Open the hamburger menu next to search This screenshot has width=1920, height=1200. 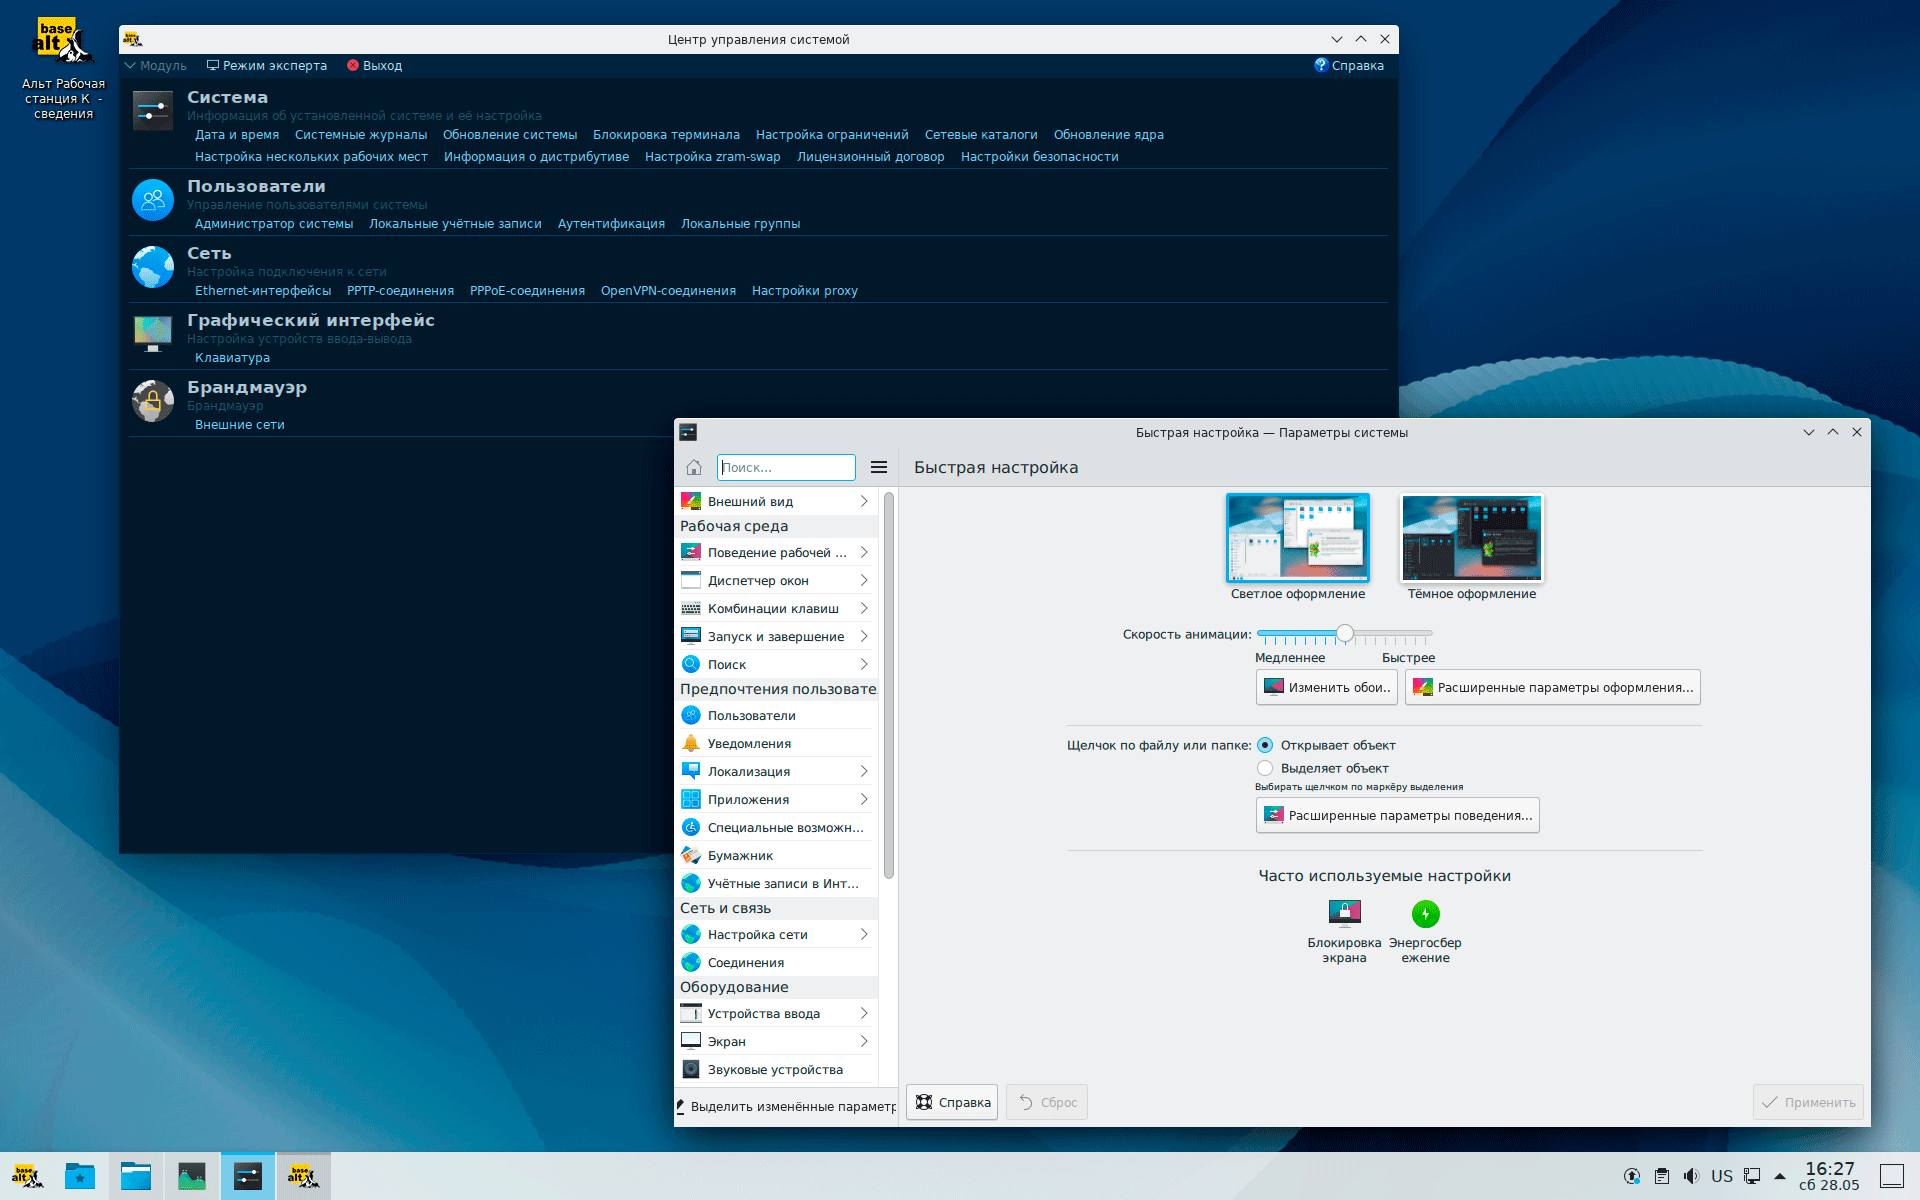click(x=879, y=467)
